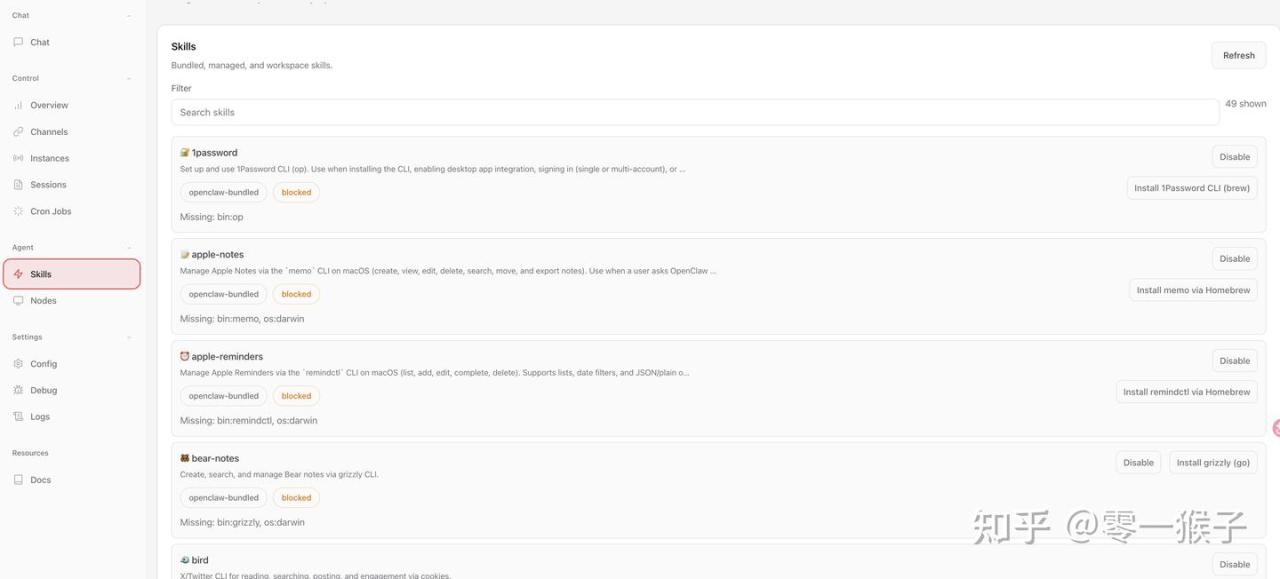Select the Skills menu item

tap(71, 274)
